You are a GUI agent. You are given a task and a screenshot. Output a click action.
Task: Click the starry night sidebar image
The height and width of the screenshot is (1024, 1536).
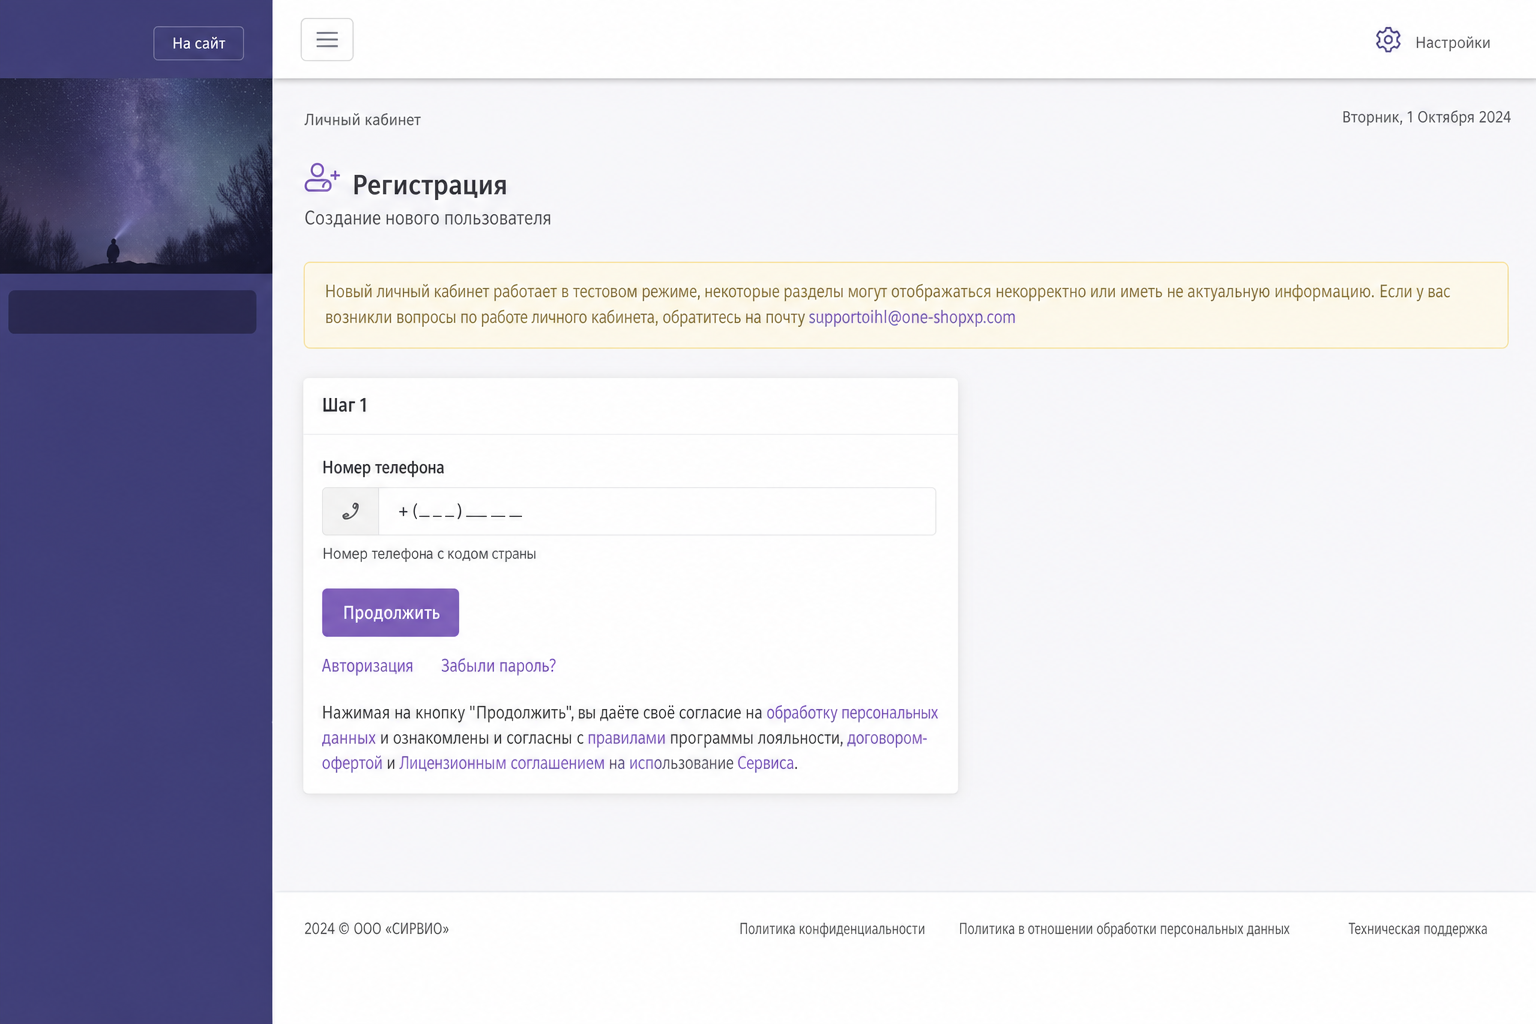pyautogui.click(x=136, y=176)
